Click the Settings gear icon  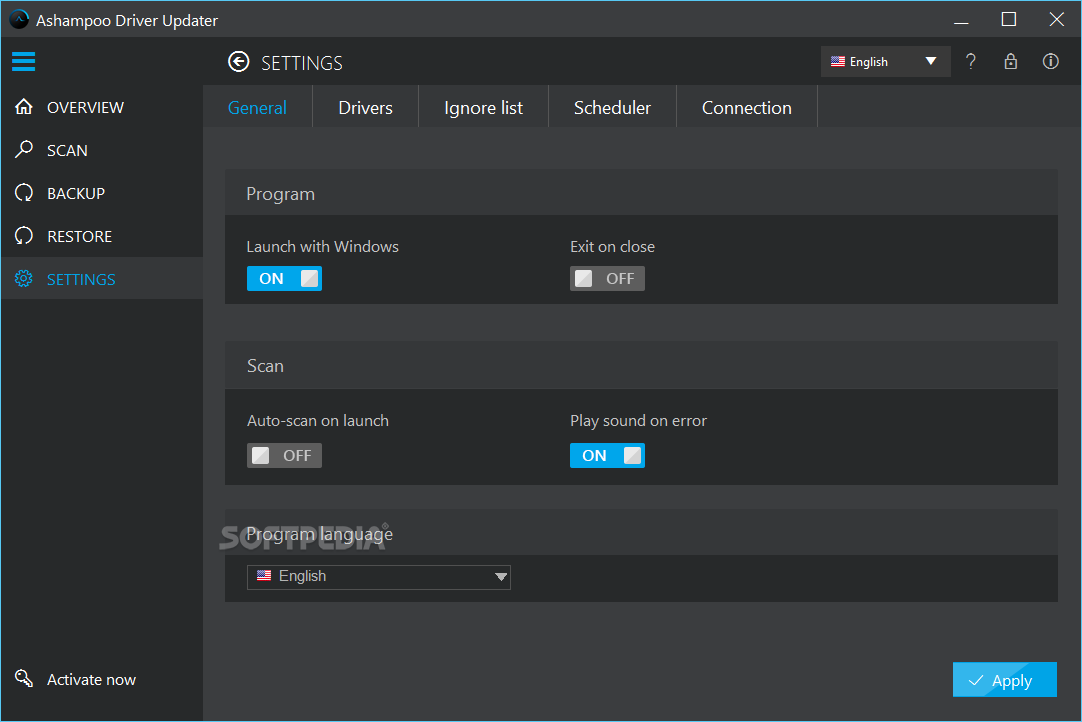point(24,279)
